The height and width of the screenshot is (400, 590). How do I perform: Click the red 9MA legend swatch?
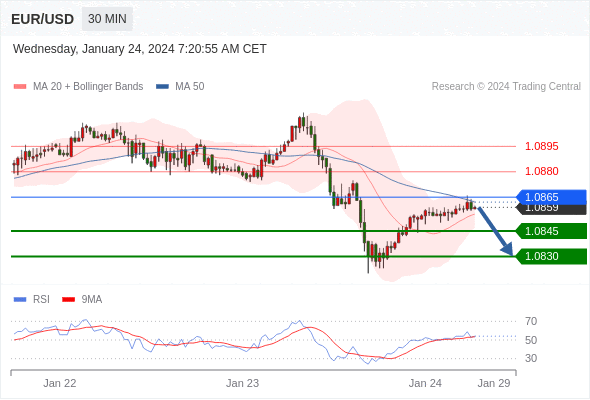pyautogui.click(x=68, y=300)
